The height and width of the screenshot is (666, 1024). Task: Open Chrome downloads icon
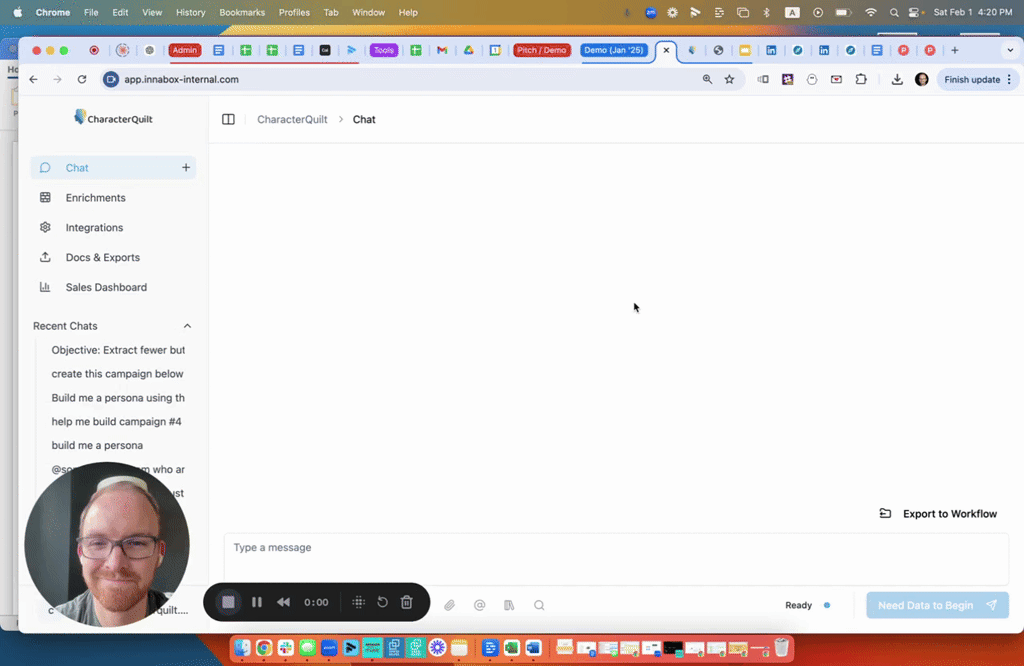897,80
